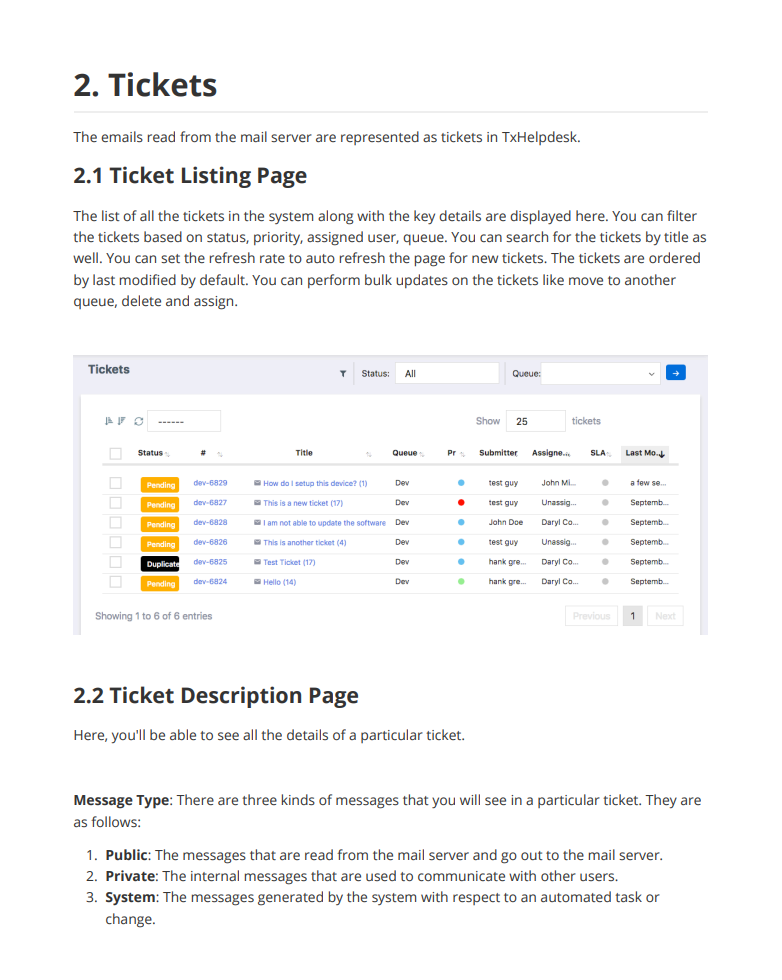Screen dimensions: 782x980
Task: Open ticket link dev-6824
Action: (211, 582)
